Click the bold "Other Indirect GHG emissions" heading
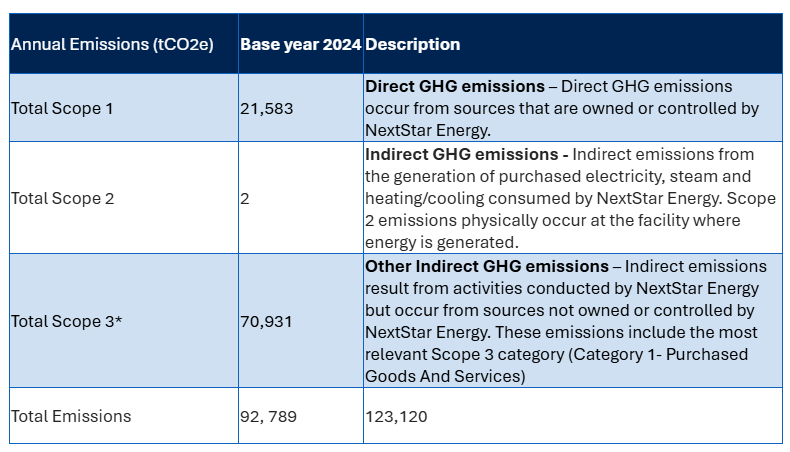790x452 pixels. (x=487, y=267)
